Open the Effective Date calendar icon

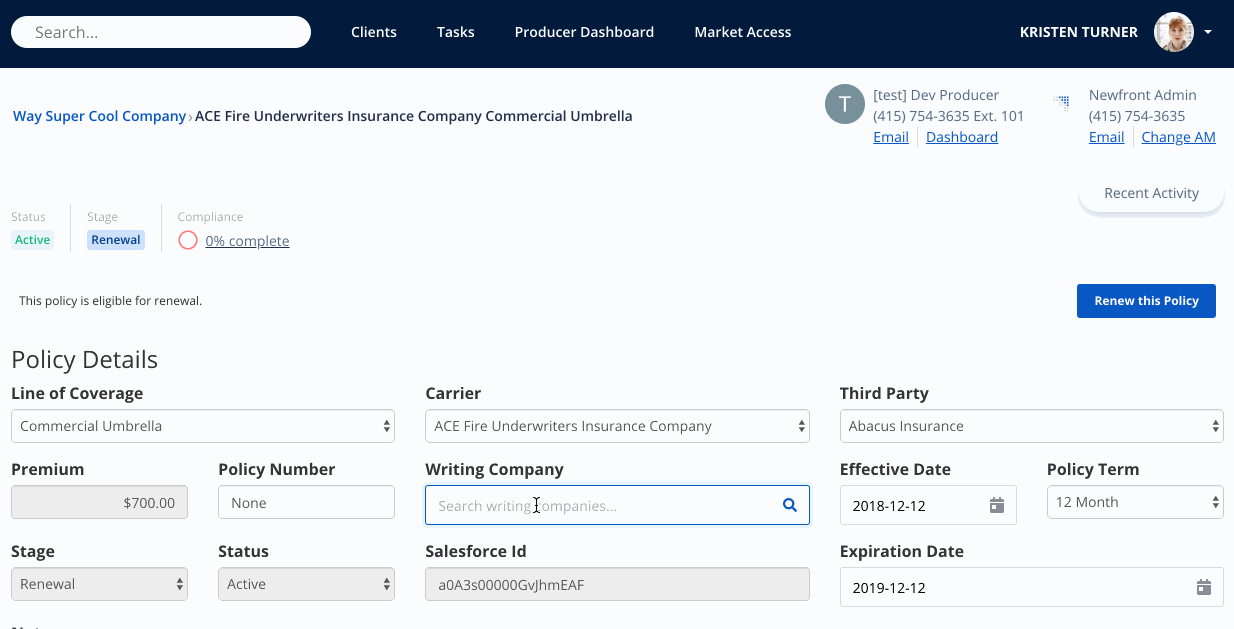[996, 506]
